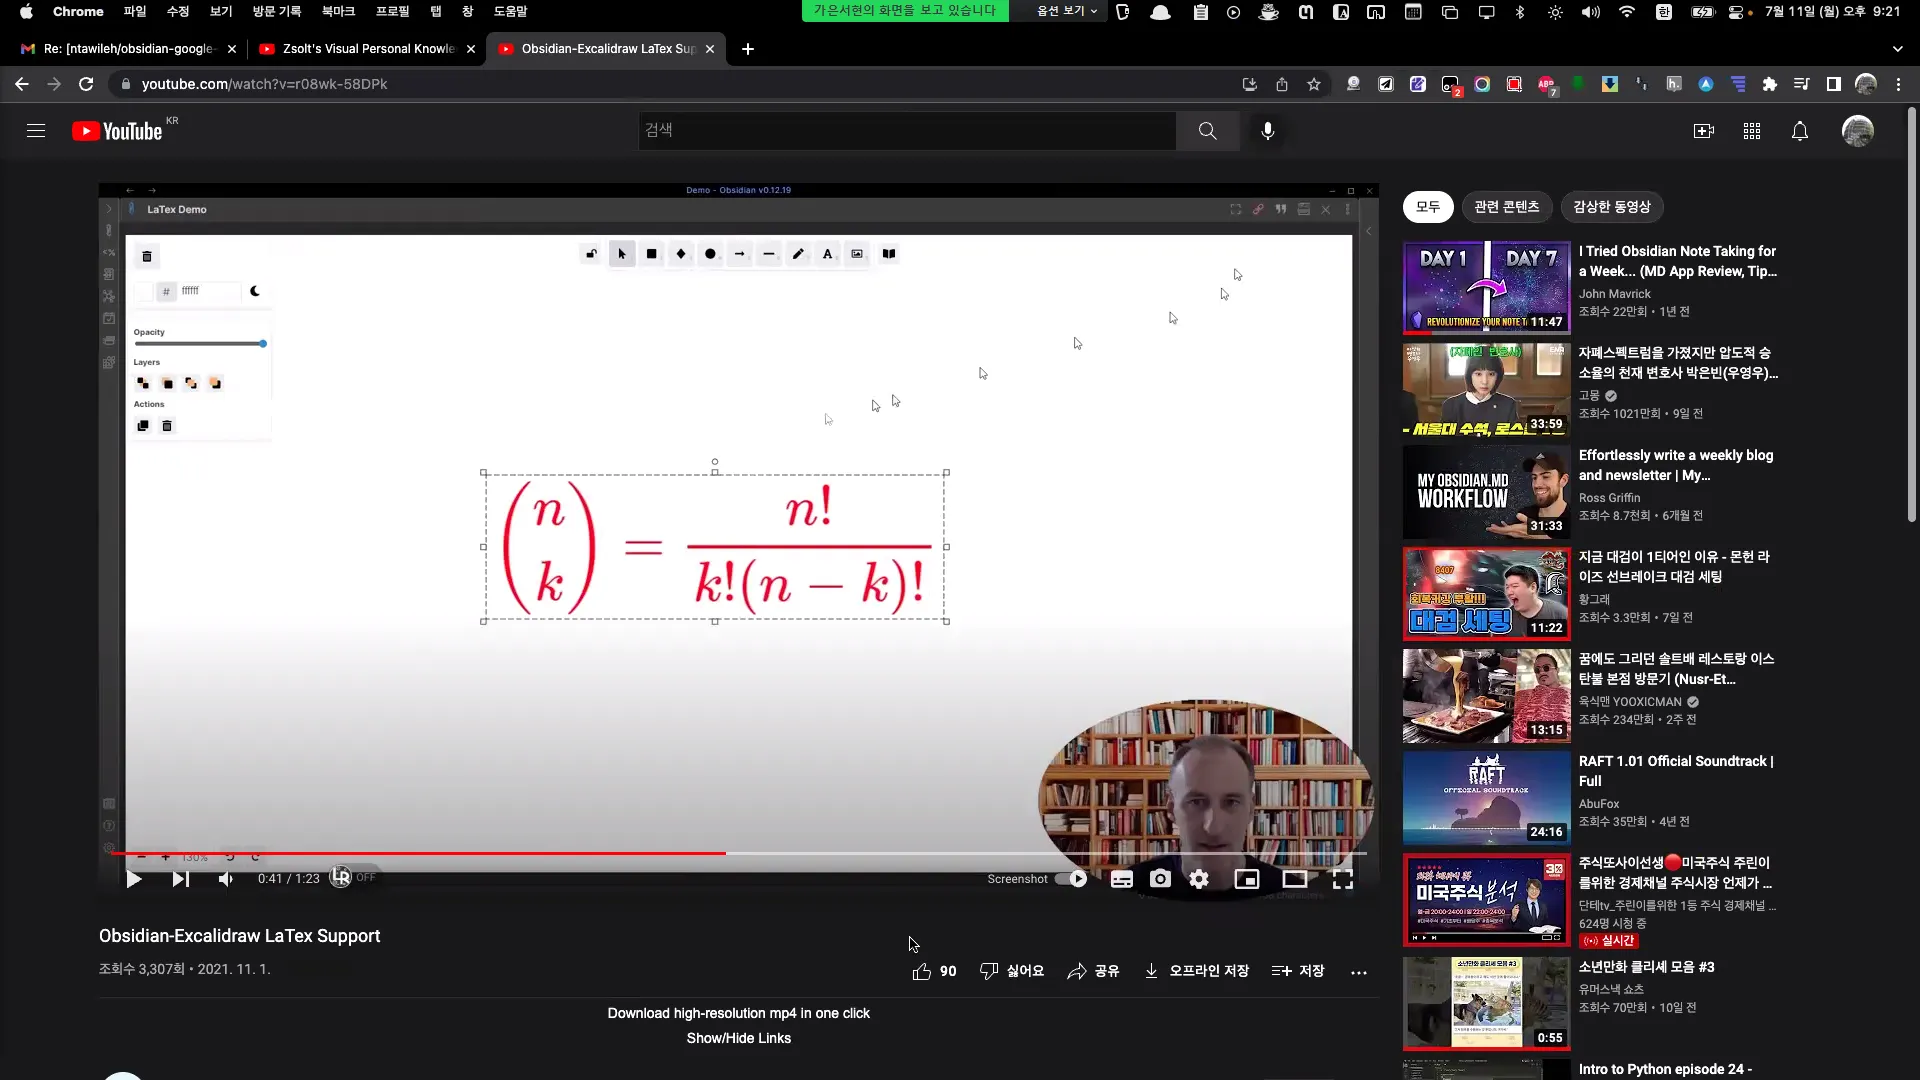Image resolution: width=1920 pixels, height=1080 pixels.
Task: Select the 관련 콘텐츠 filter chip
Action: coord(1506,207)
